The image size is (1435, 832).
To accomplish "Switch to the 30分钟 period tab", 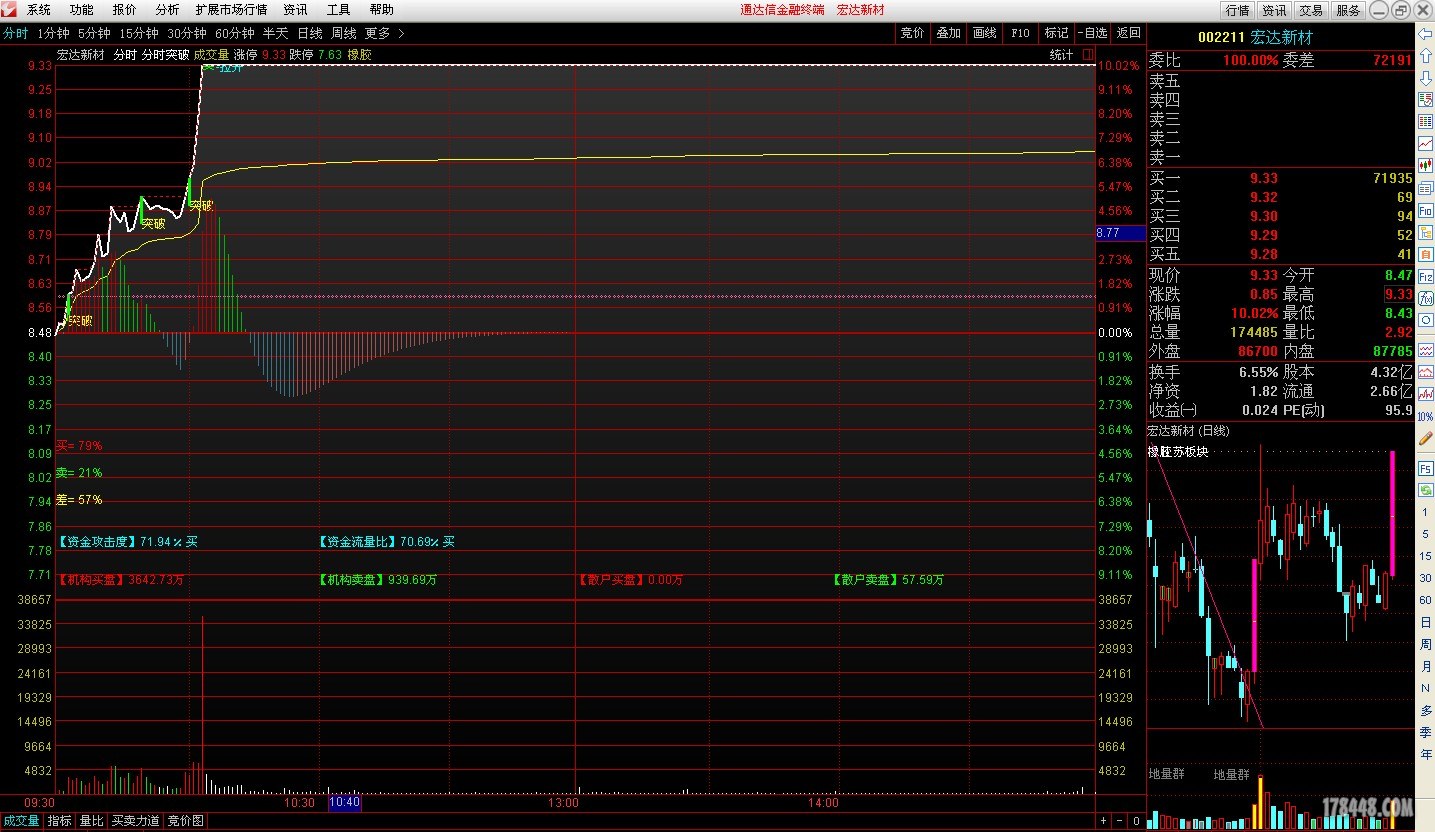I will (x=186, y=33).
